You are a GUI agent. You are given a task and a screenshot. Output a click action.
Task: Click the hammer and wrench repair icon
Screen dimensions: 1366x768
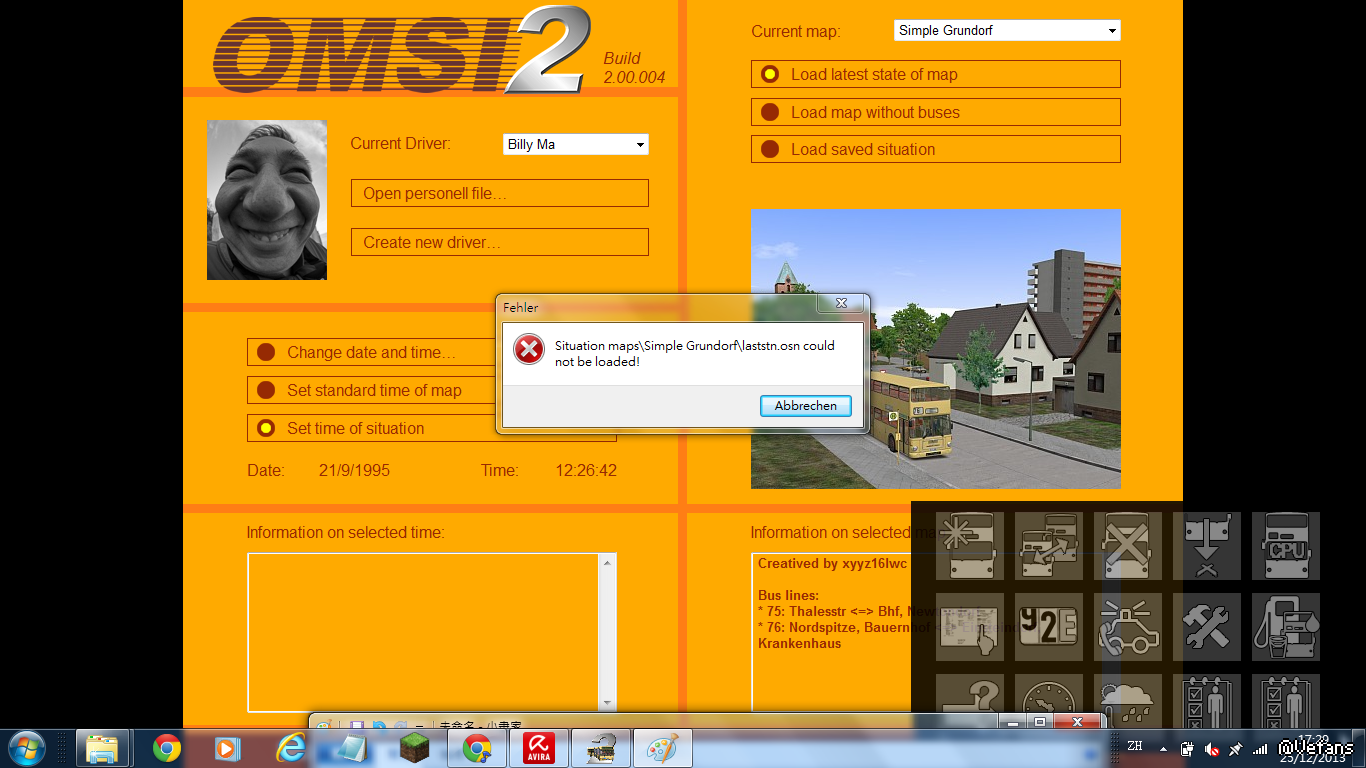pos(1207,627)
